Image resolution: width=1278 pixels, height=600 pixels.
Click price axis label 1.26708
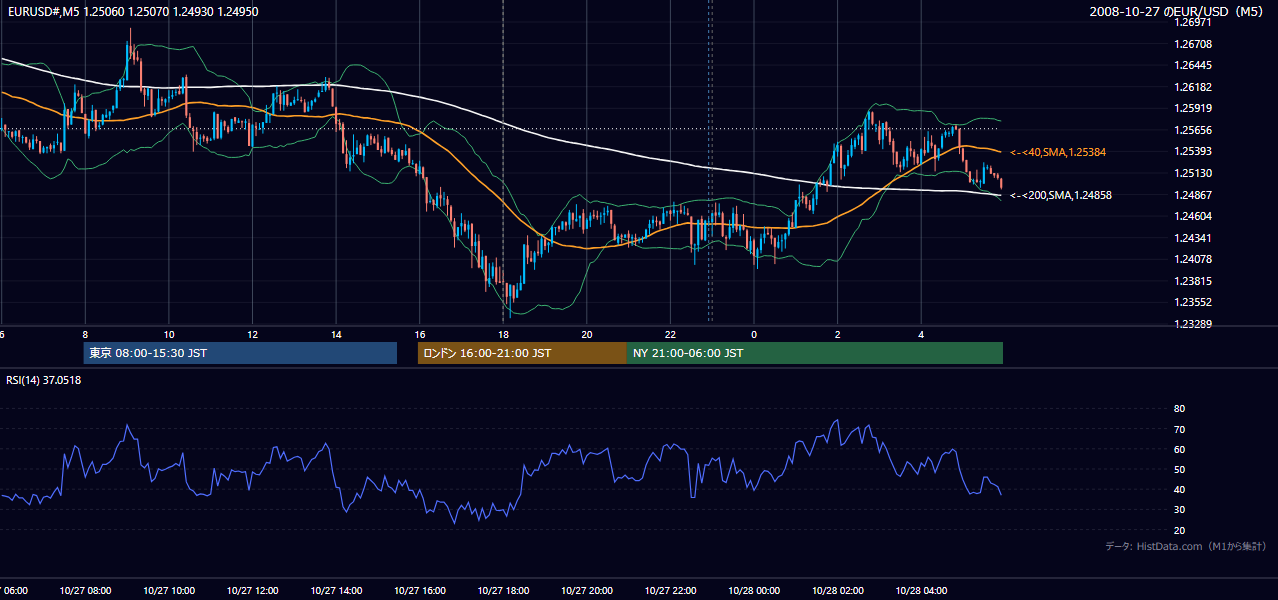tap(1192, 44)
